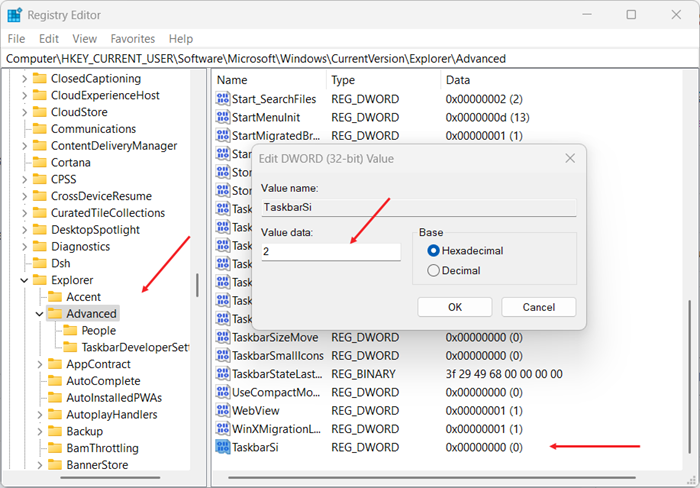Screen dimensions: 700x488
Task: Click the WinXMigrationL... DWORD value icon
Action: (222, 429)
